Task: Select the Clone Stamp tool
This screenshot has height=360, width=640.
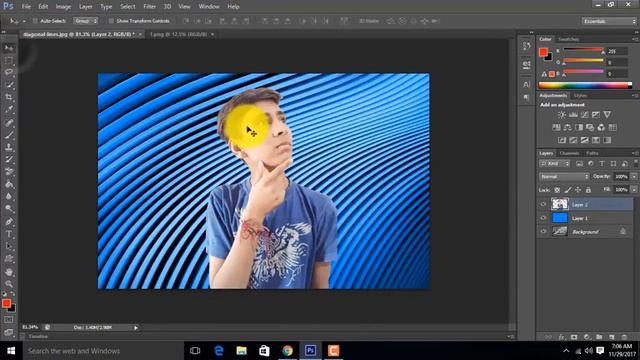Action: pos(9,147)
